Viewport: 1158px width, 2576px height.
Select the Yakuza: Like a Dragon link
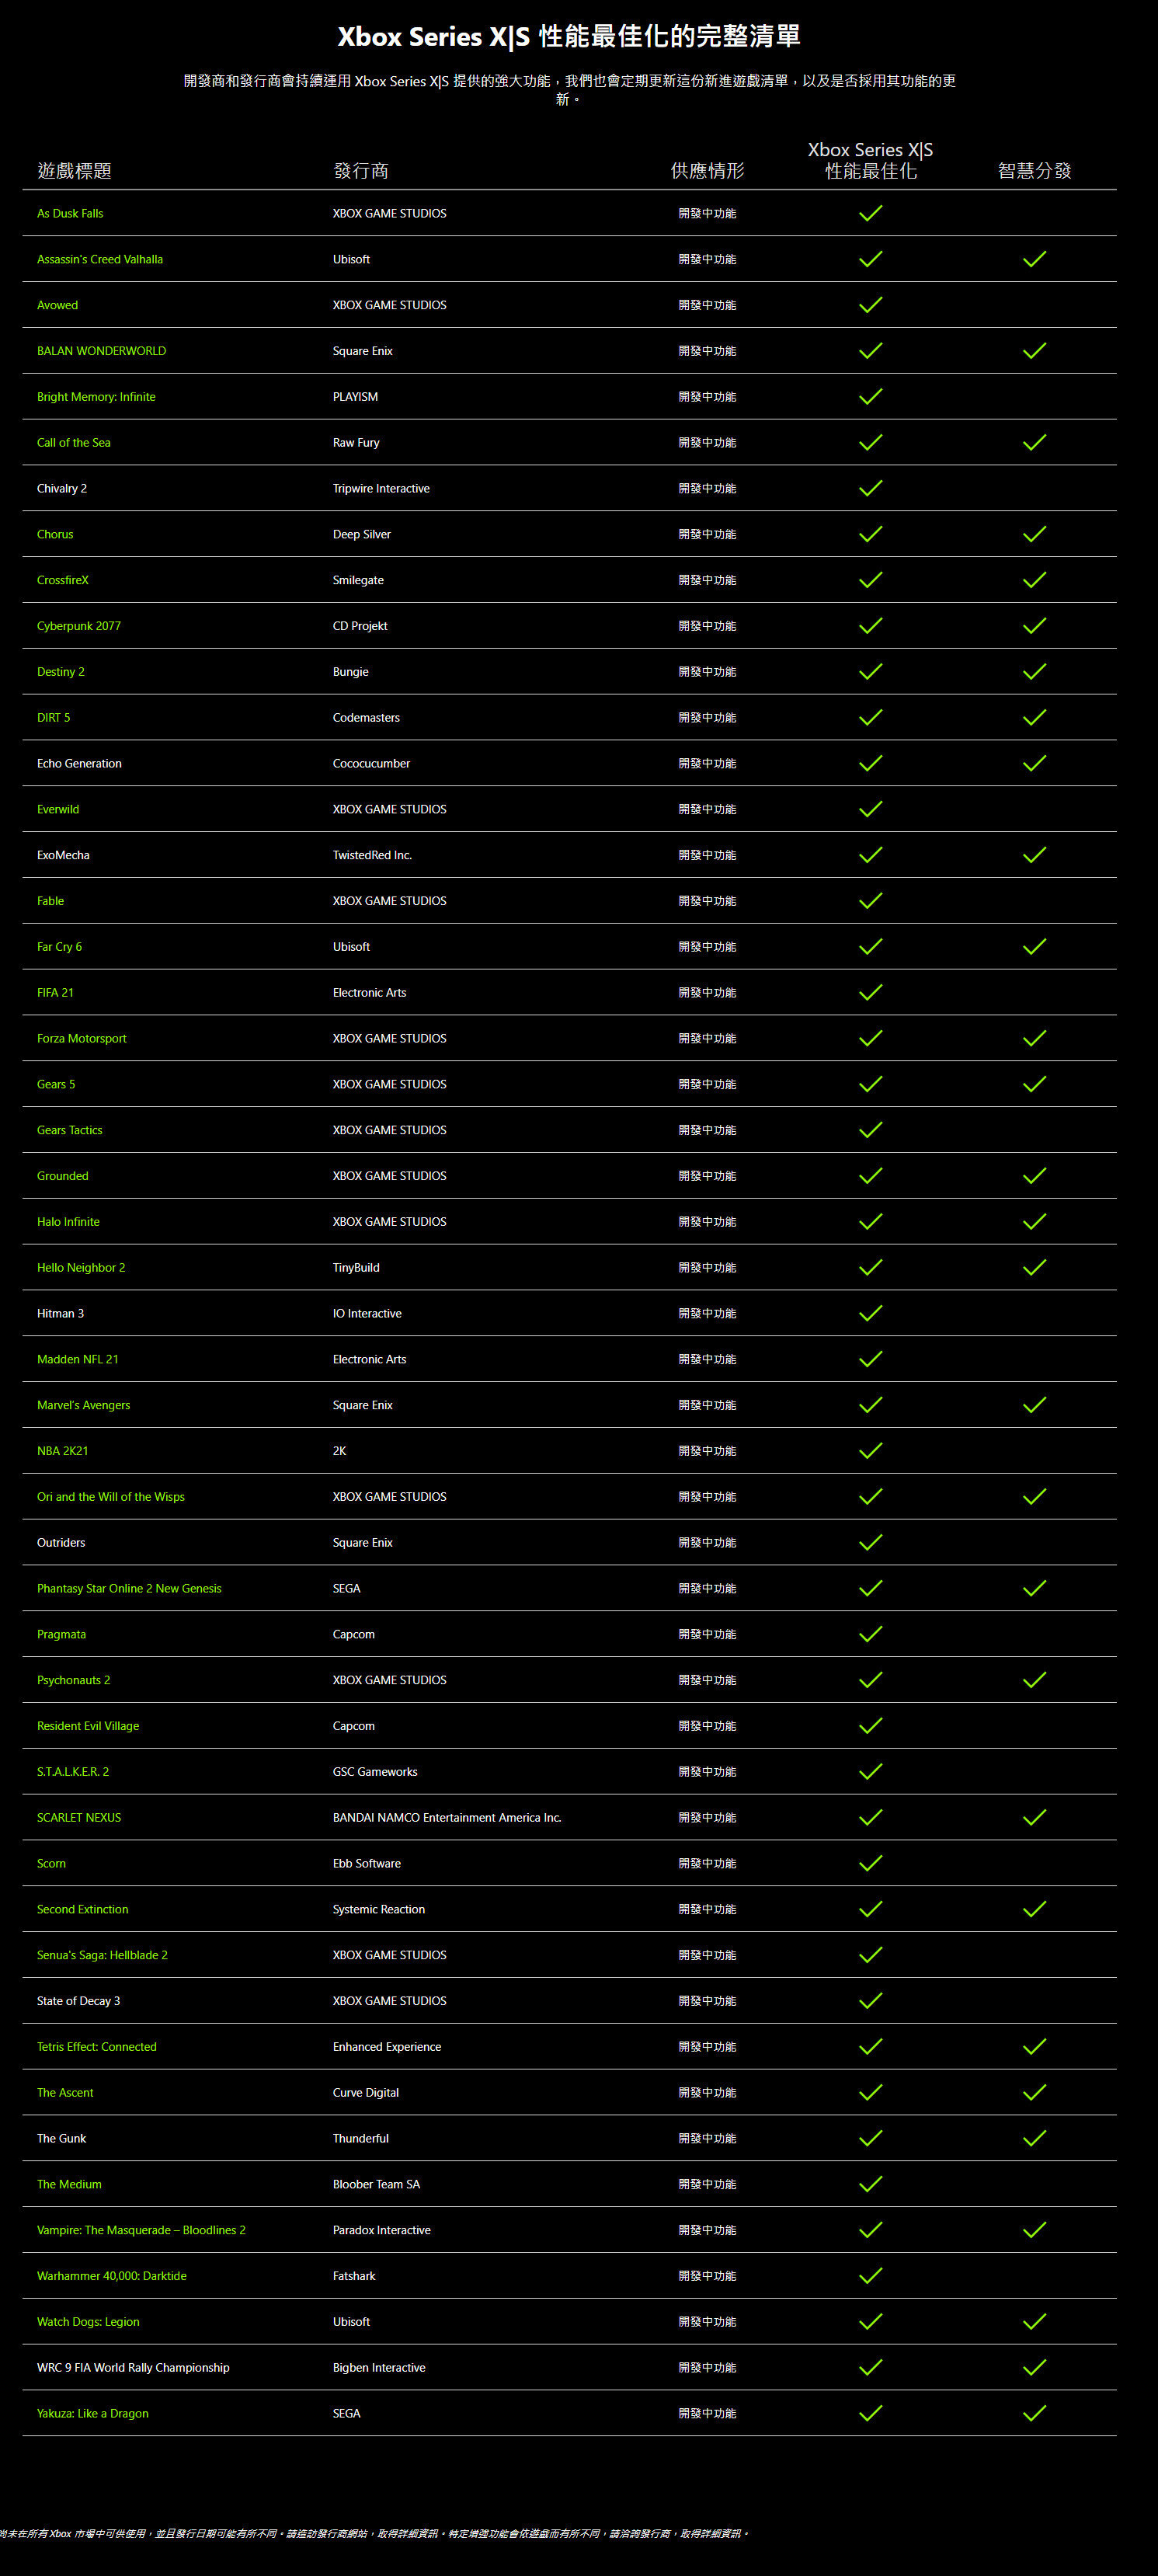coord(93,2413)
